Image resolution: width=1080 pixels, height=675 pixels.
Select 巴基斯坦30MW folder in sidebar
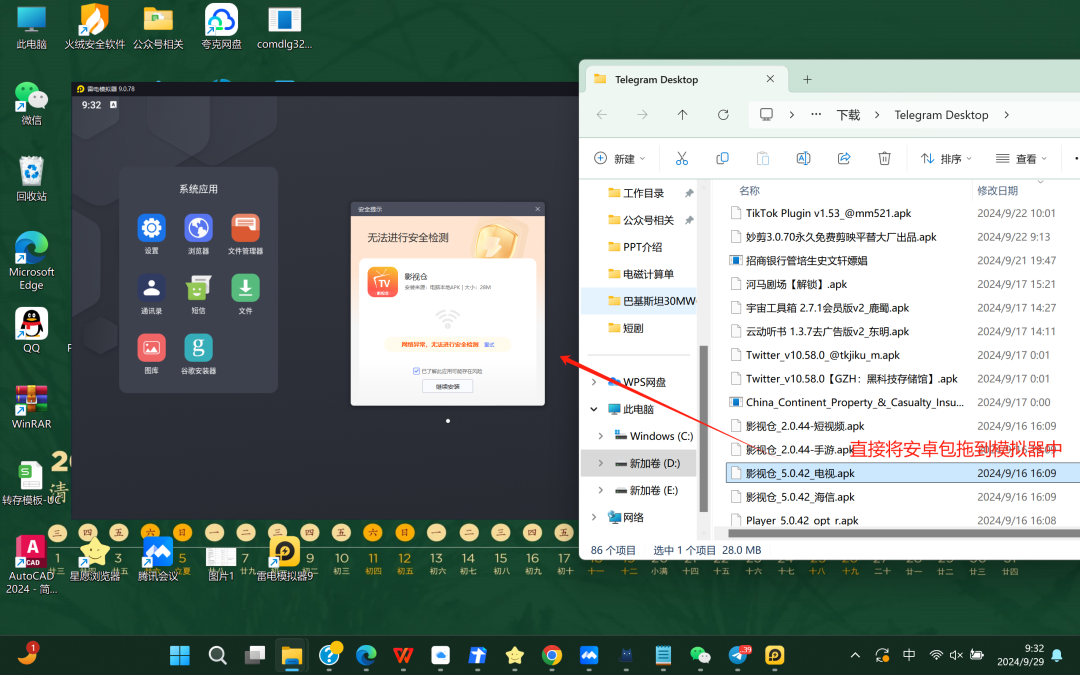652,301
